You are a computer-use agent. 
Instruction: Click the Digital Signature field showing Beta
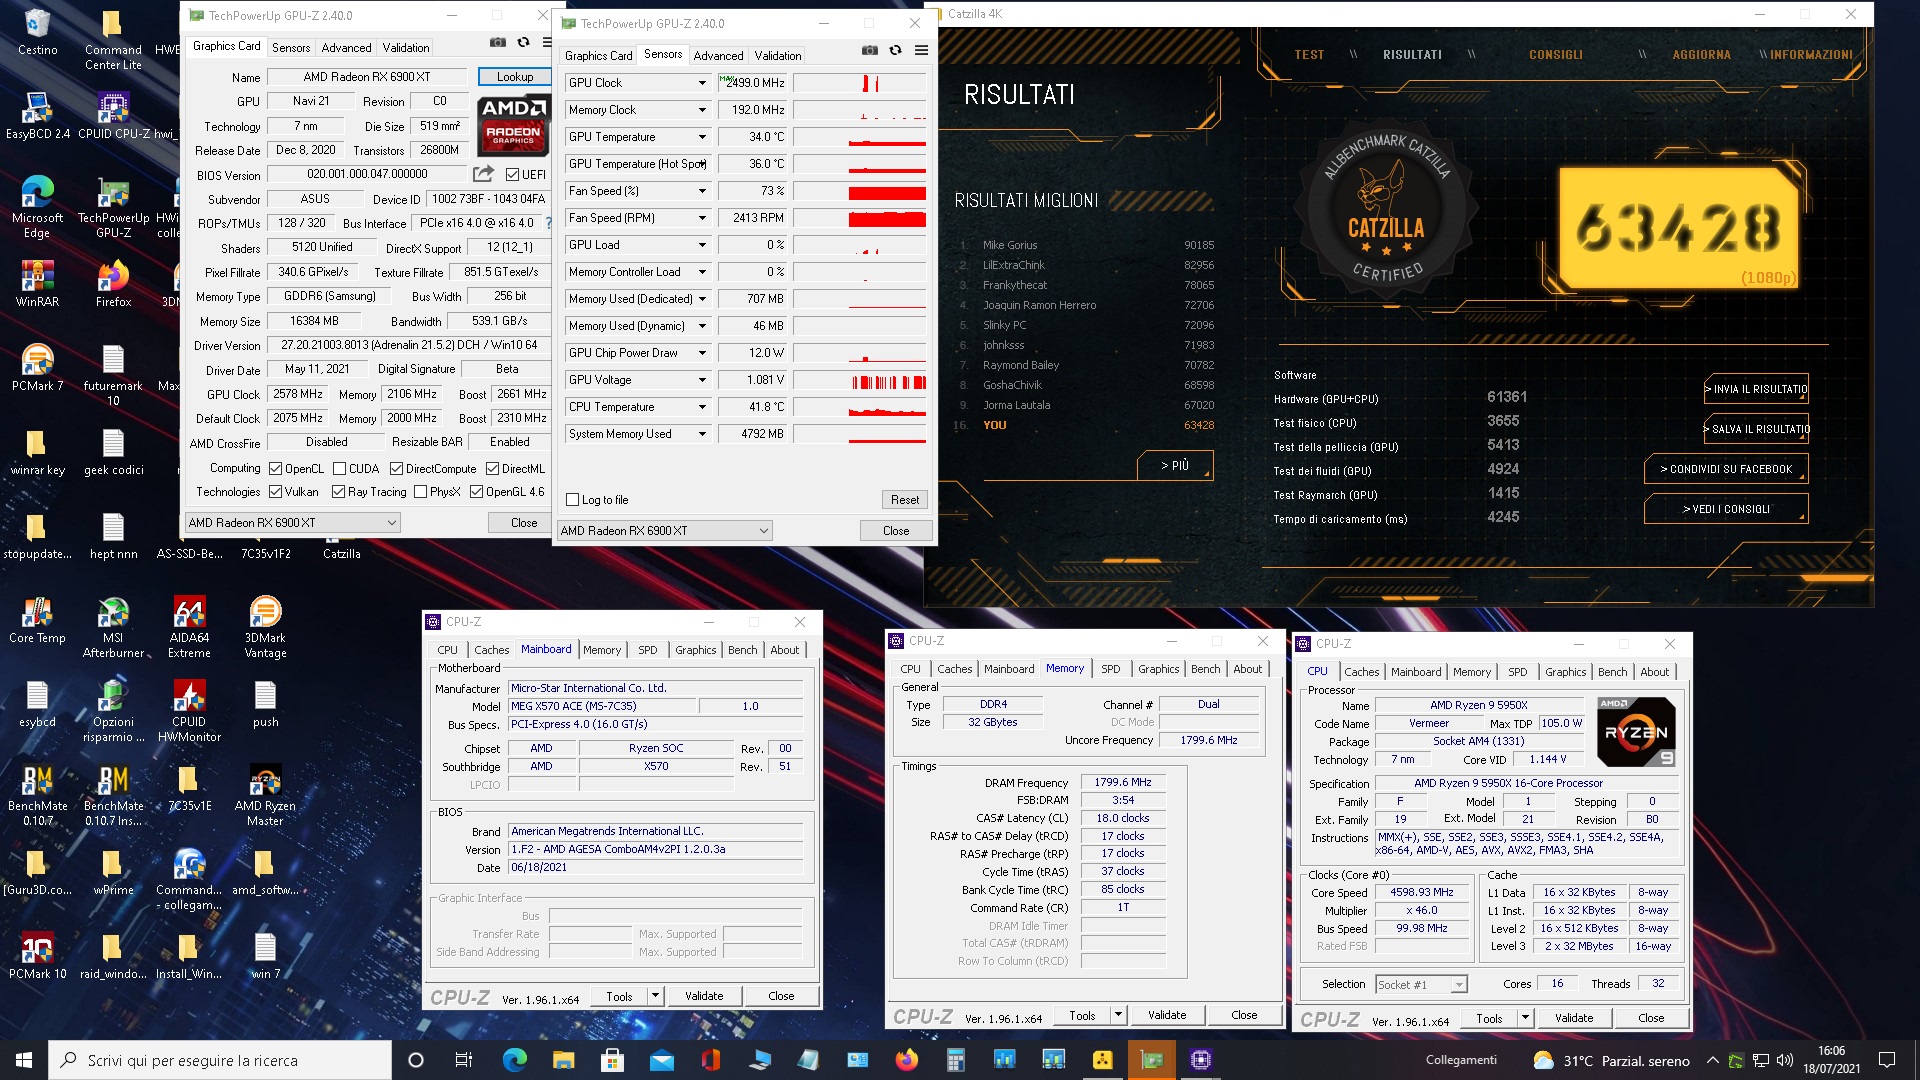(507, 369)
